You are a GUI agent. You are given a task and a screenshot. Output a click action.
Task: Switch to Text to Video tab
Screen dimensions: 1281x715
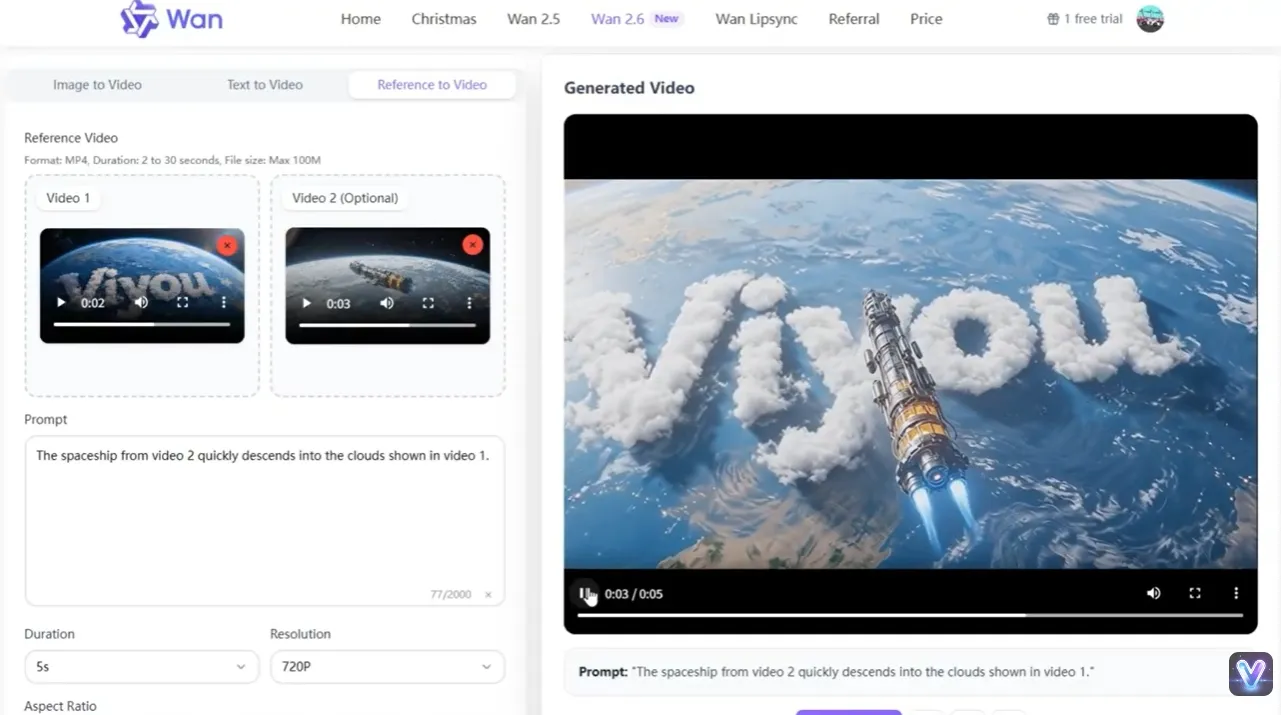point(264,85)
